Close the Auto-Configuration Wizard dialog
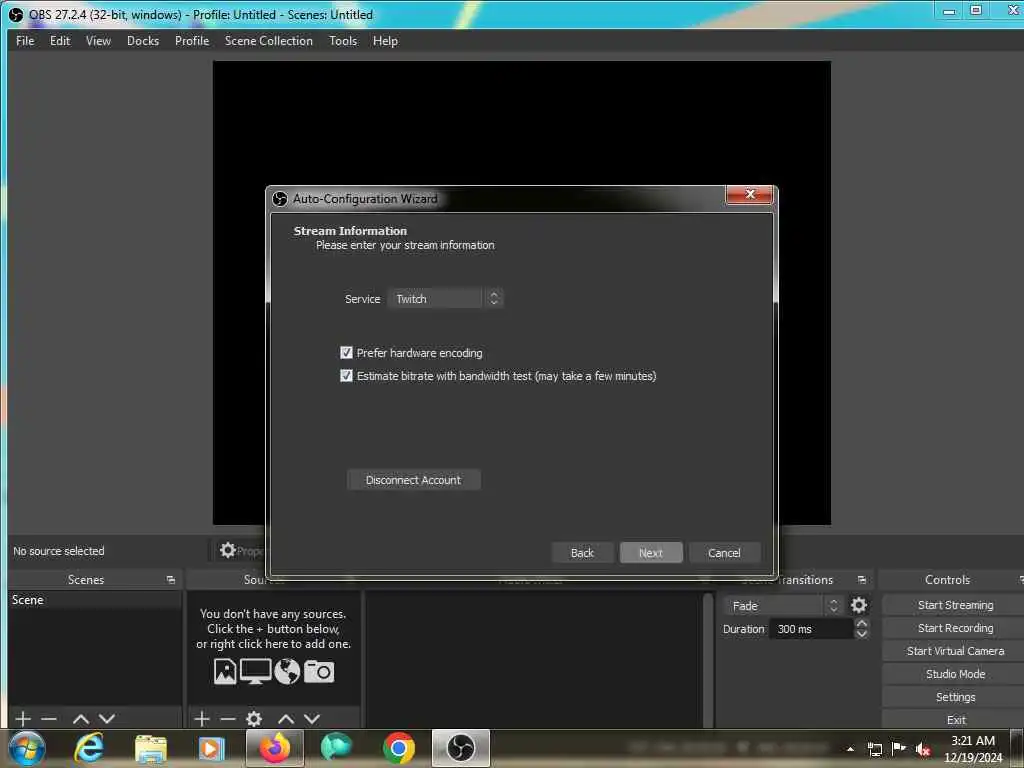 pos(750,194)
